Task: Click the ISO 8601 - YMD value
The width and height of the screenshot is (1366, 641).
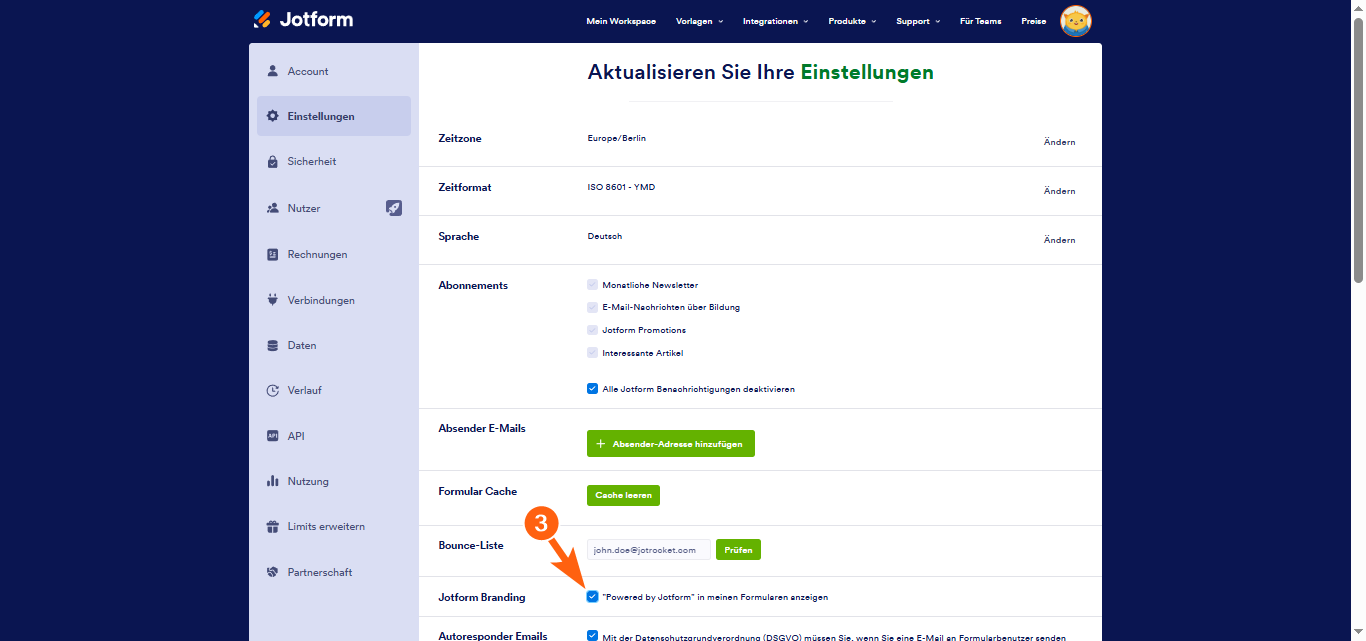Action: (x=621, y=187)
